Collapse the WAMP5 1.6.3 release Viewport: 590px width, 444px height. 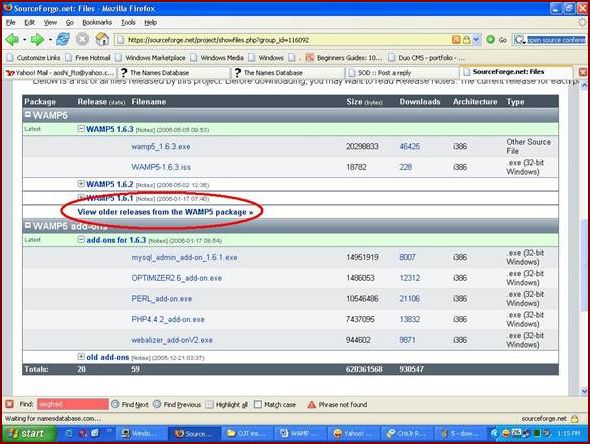pyautogui.click(x=81, y=129)
